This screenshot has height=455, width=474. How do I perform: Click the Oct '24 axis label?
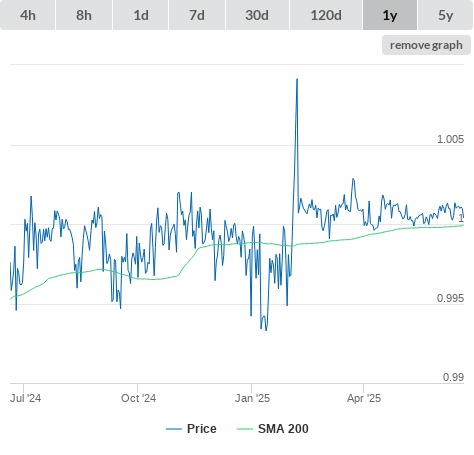(x=138, y=398)
